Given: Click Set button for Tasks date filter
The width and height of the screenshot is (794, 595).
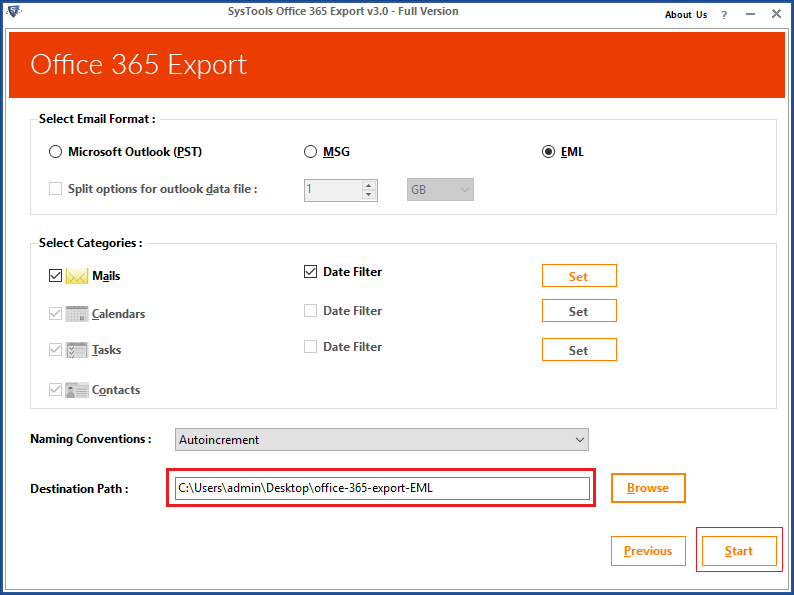Looking at the screenshot, I should pos(579,350).
